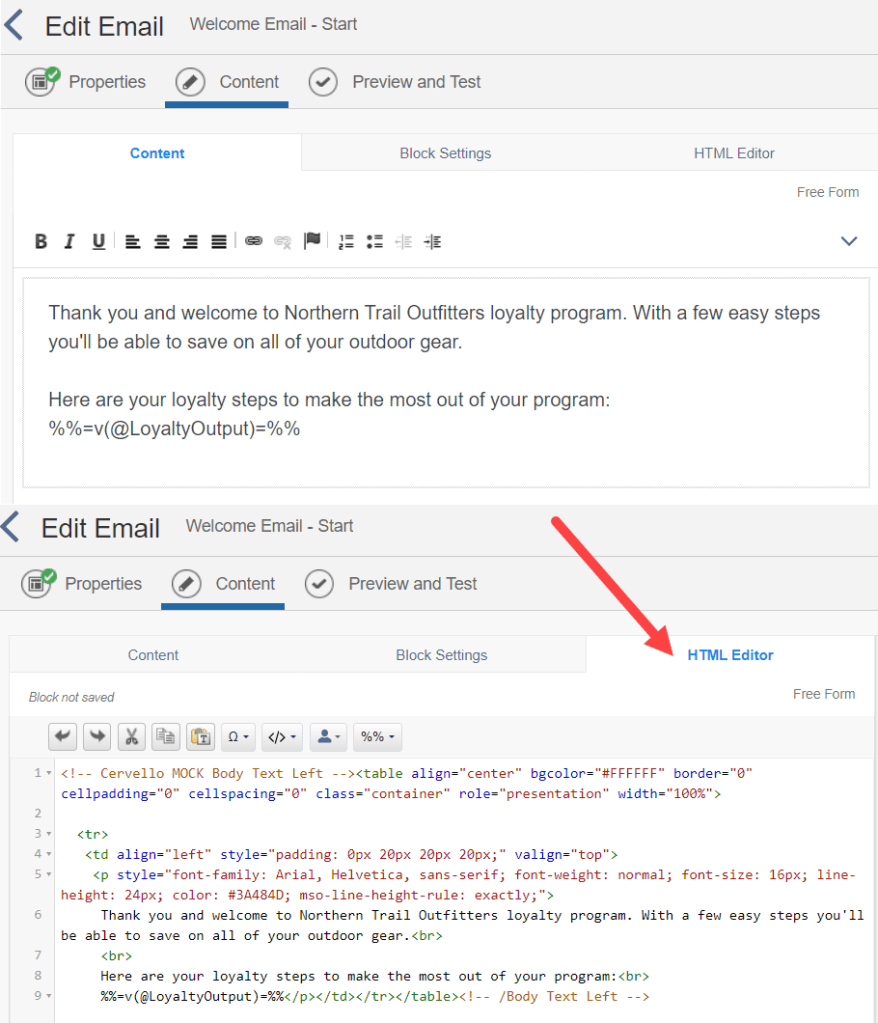The height and width of the screenshot is (1023, 878).
Task: Open the Omega special characters dropdown
Action: pos(238,737)
